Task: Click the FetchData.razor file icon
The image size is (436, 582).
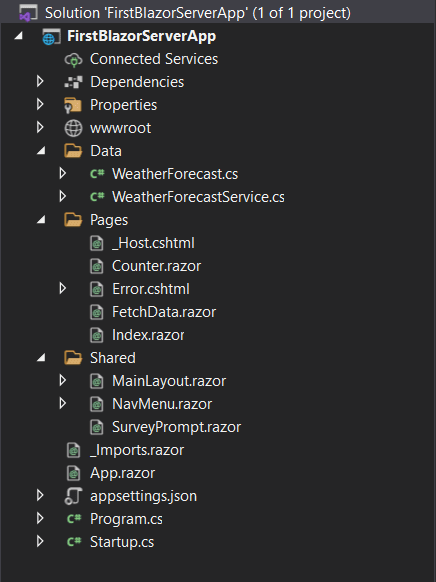Action: click(97, 313)
